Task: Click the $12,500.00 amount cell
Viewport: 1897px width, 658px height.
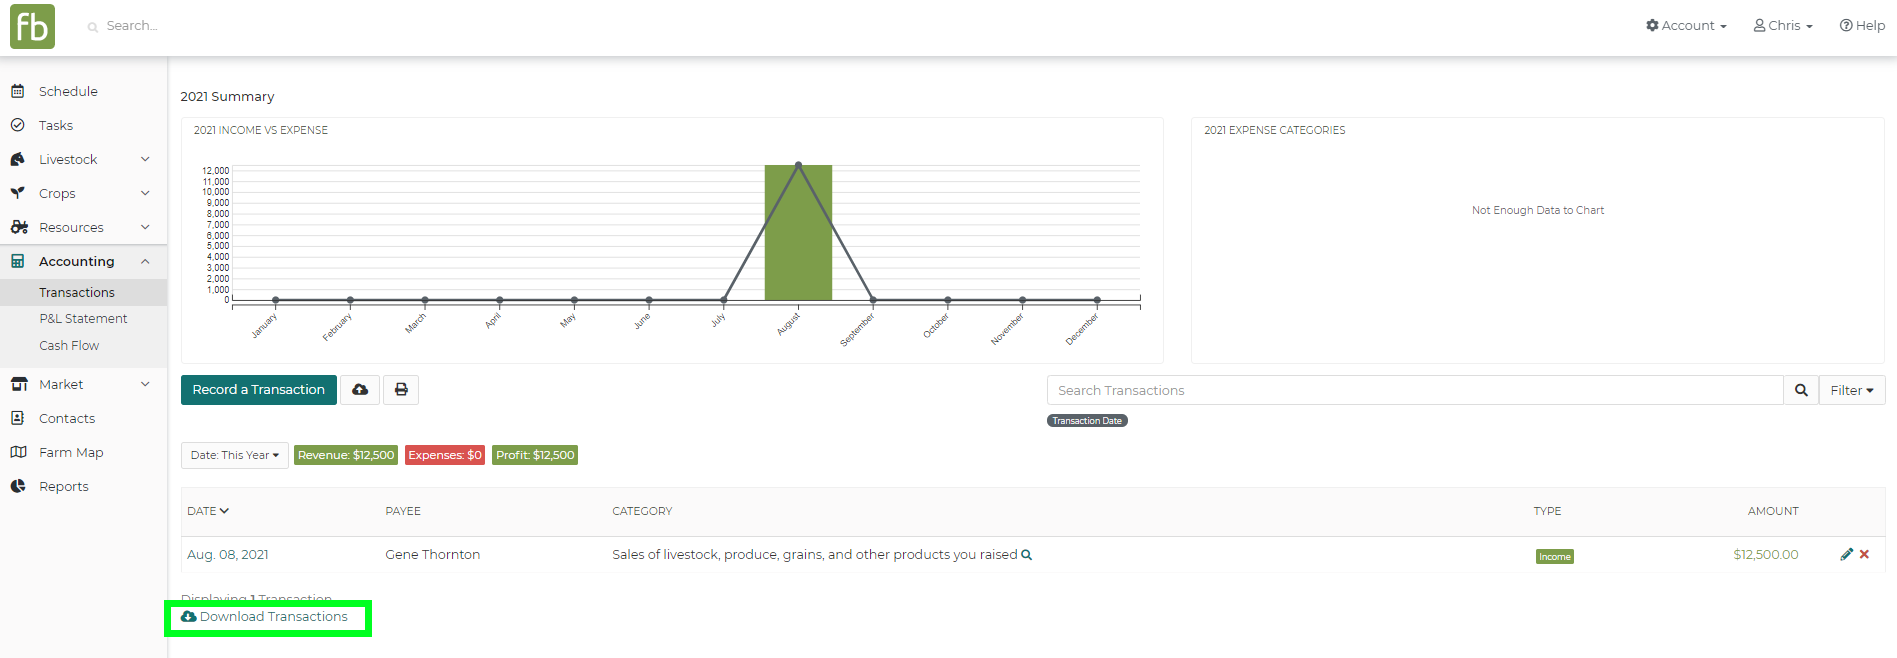Action: [1766, 555]
